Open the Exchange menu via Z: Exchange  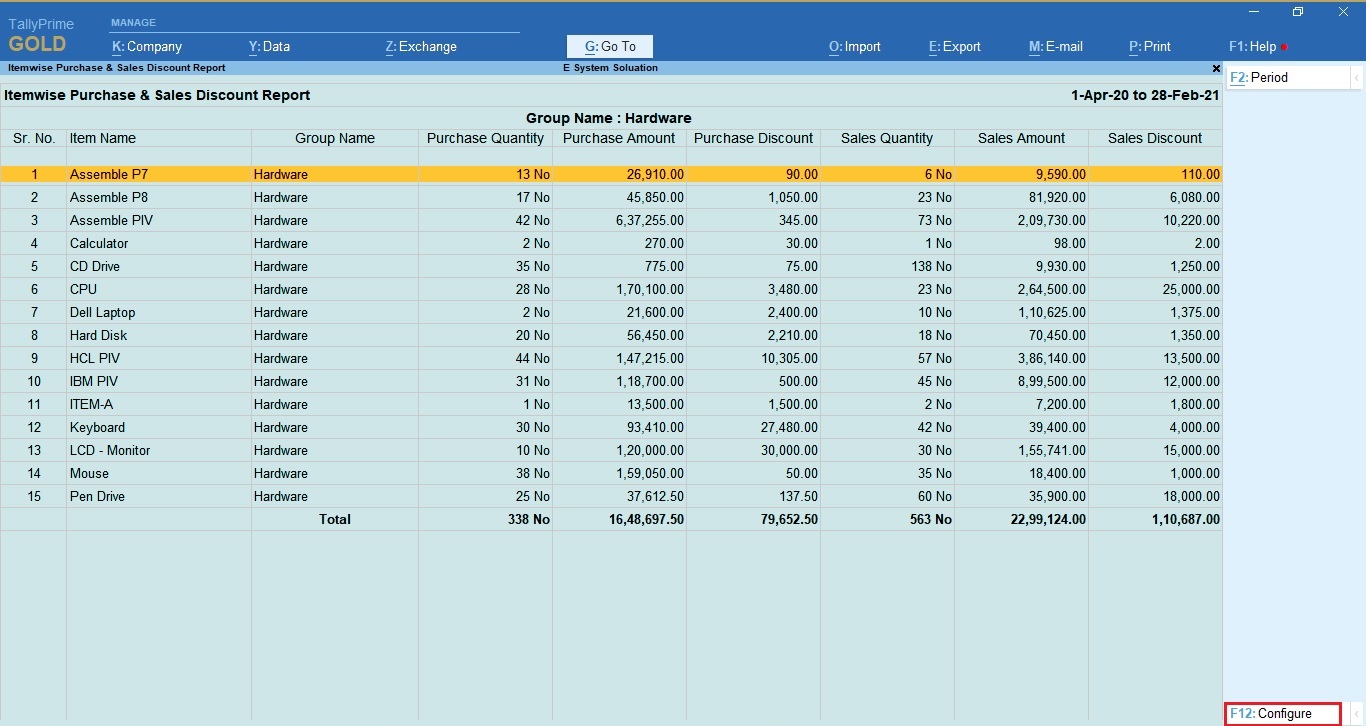pyautogui.click(x=420, y=46)
